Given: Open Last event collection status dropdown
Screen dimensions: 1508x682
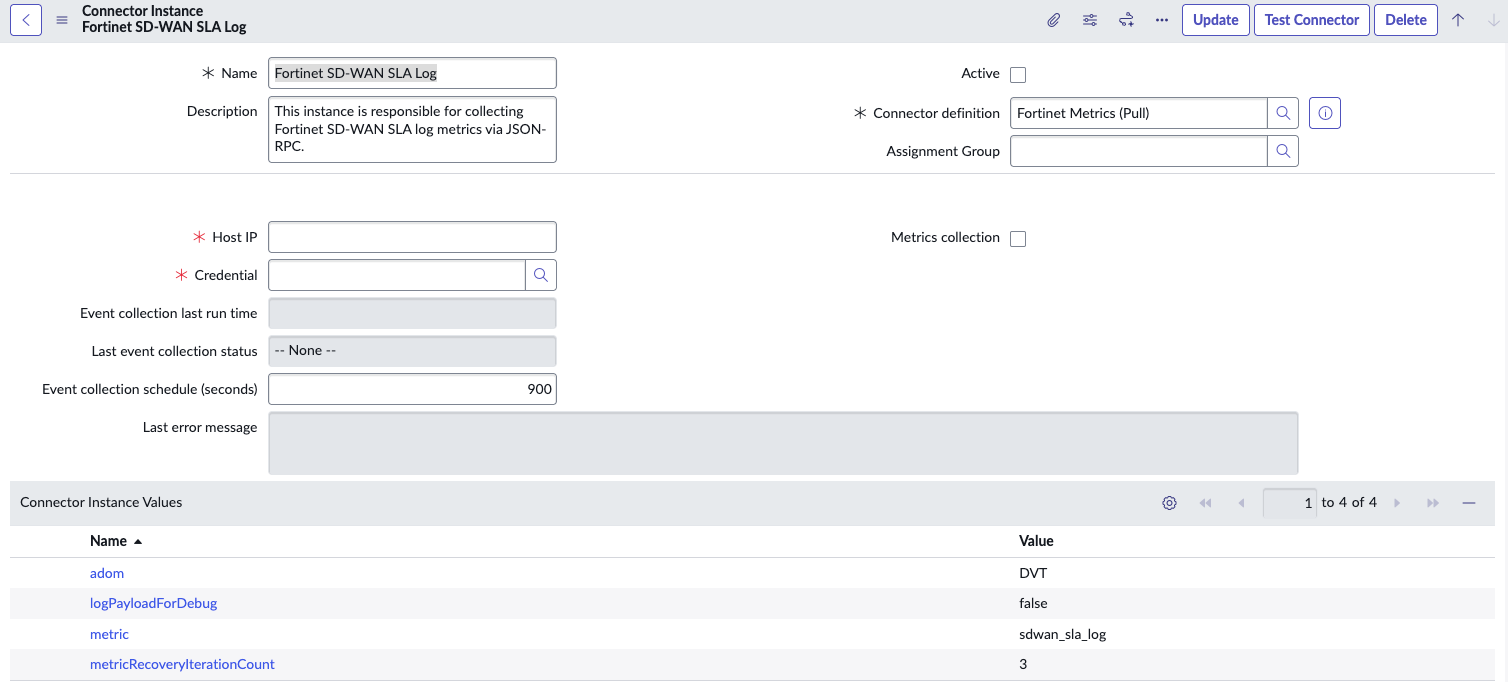Looking at the screenshot, I should click(x=412, y=351).
